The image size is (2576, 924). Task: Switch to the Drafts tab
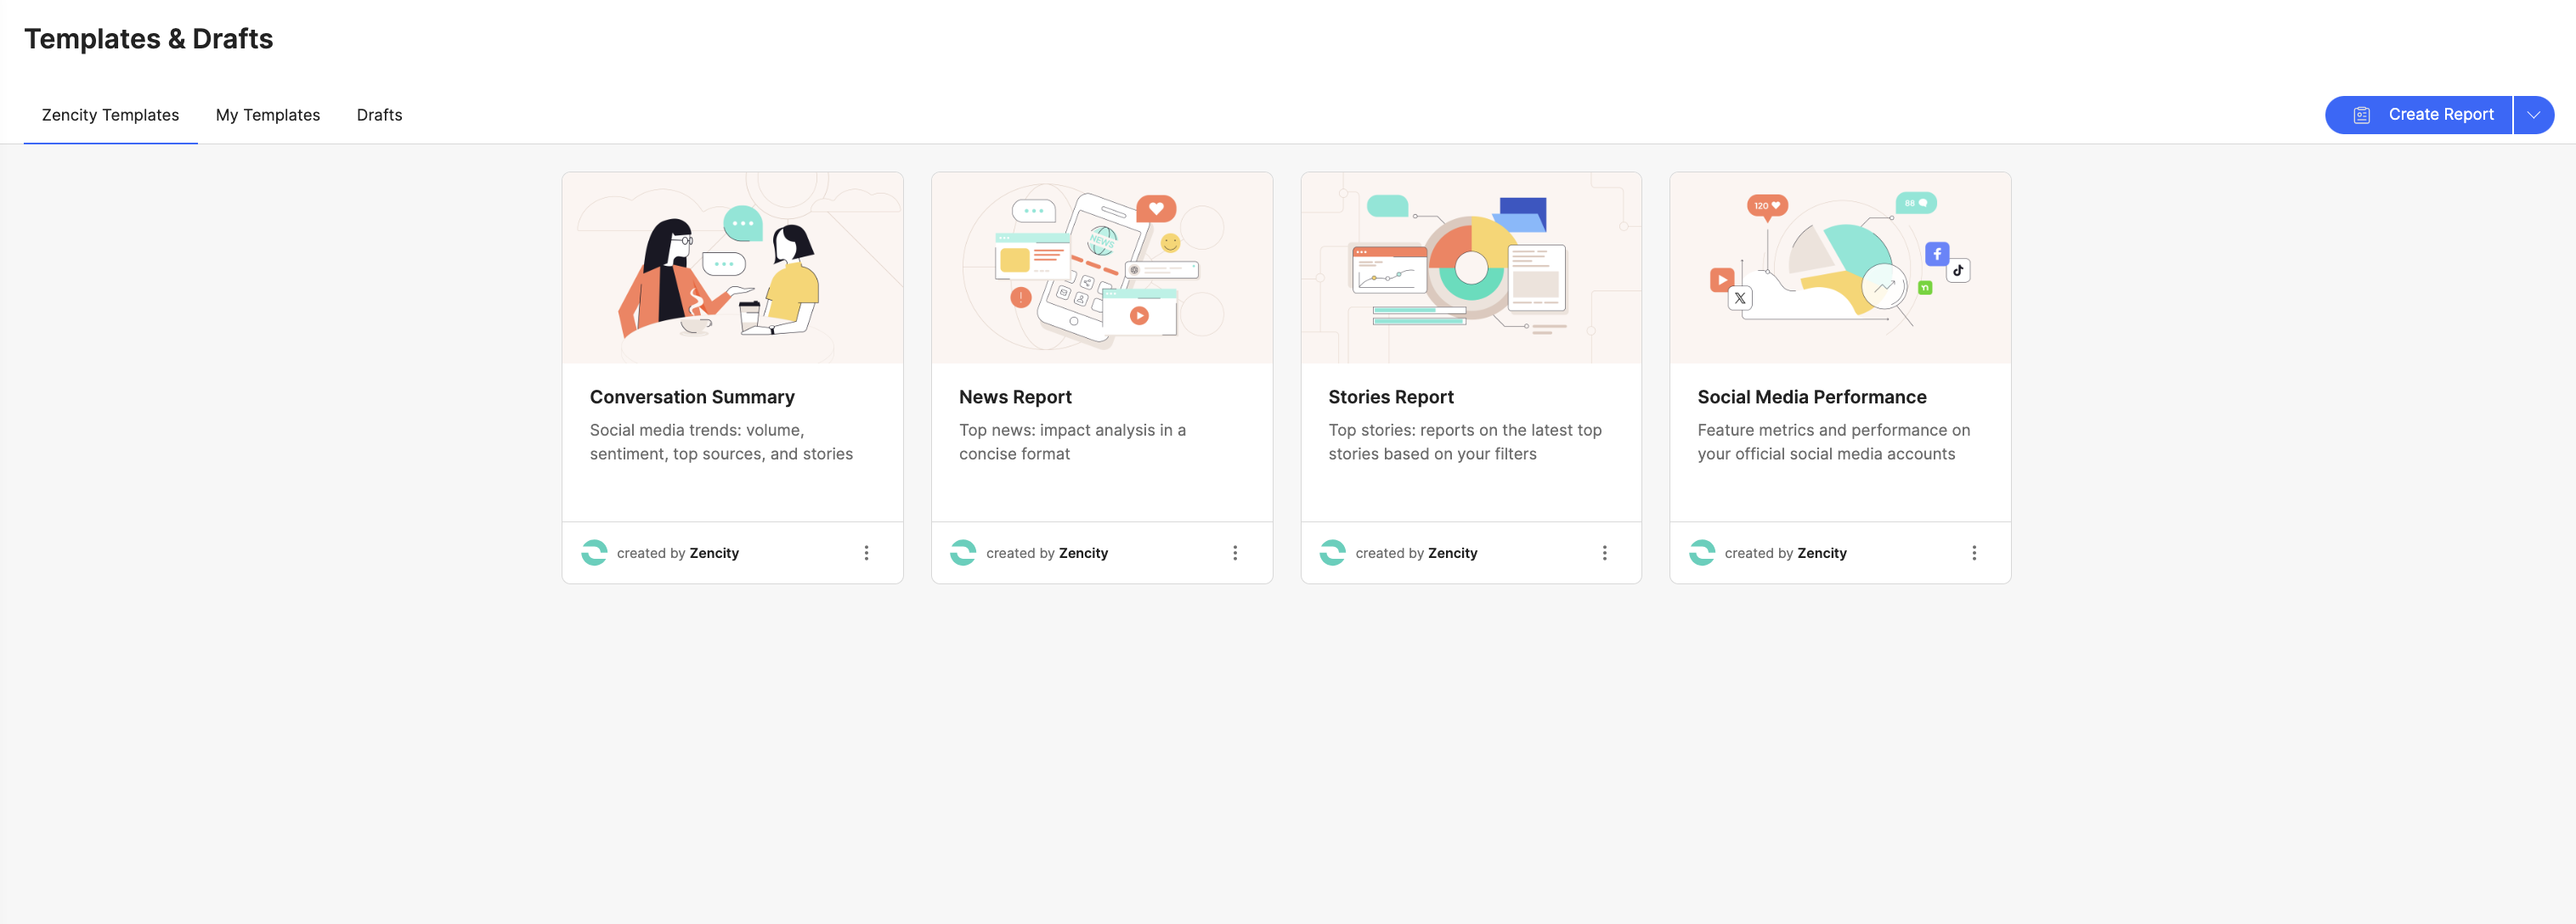coord(379,115)
